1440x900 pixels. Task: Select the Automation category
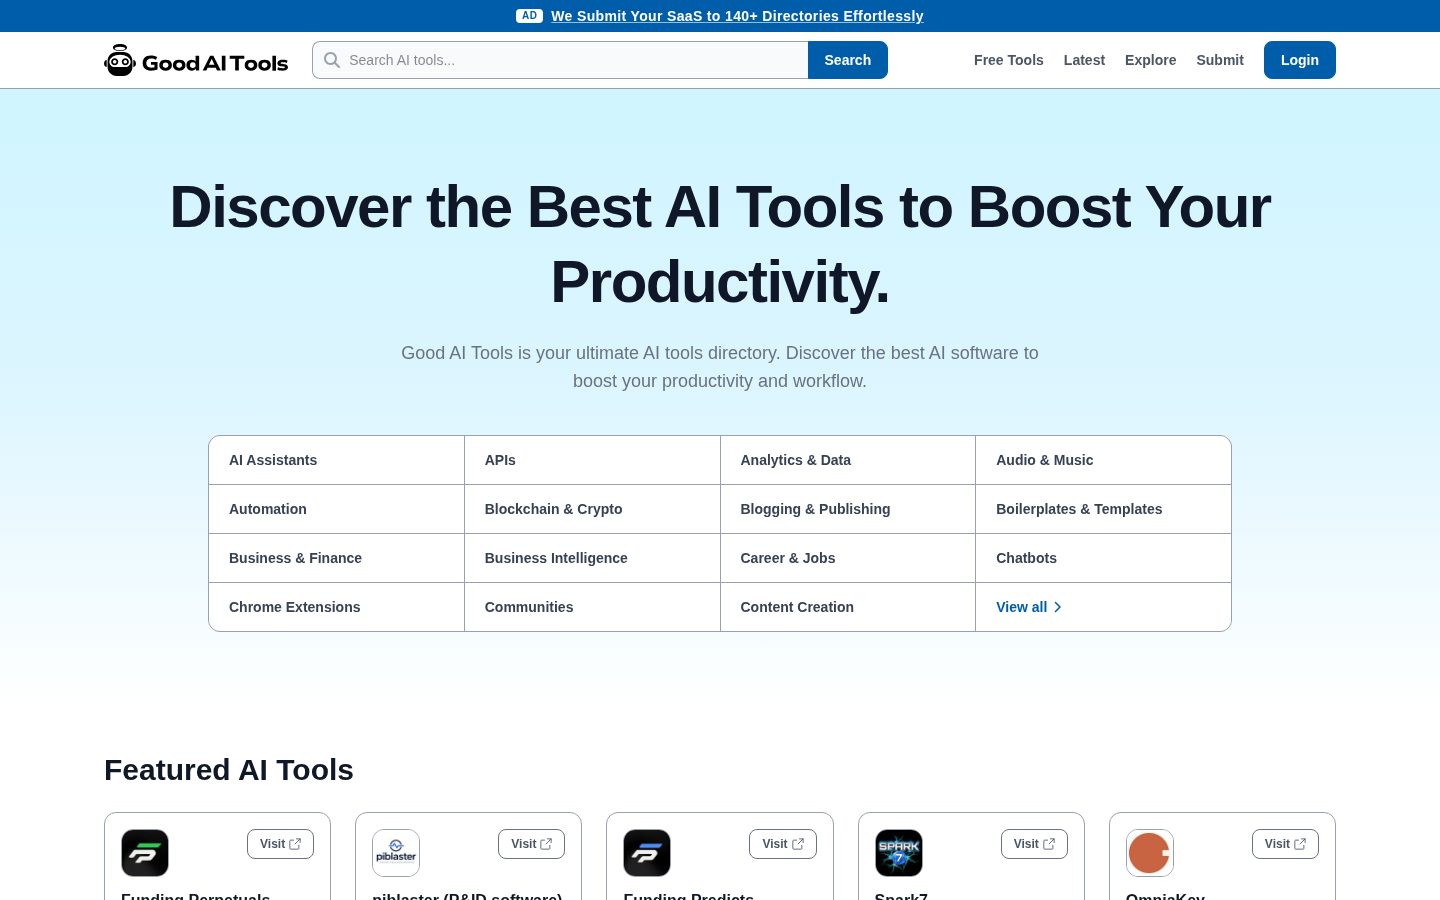pos(336,509)
